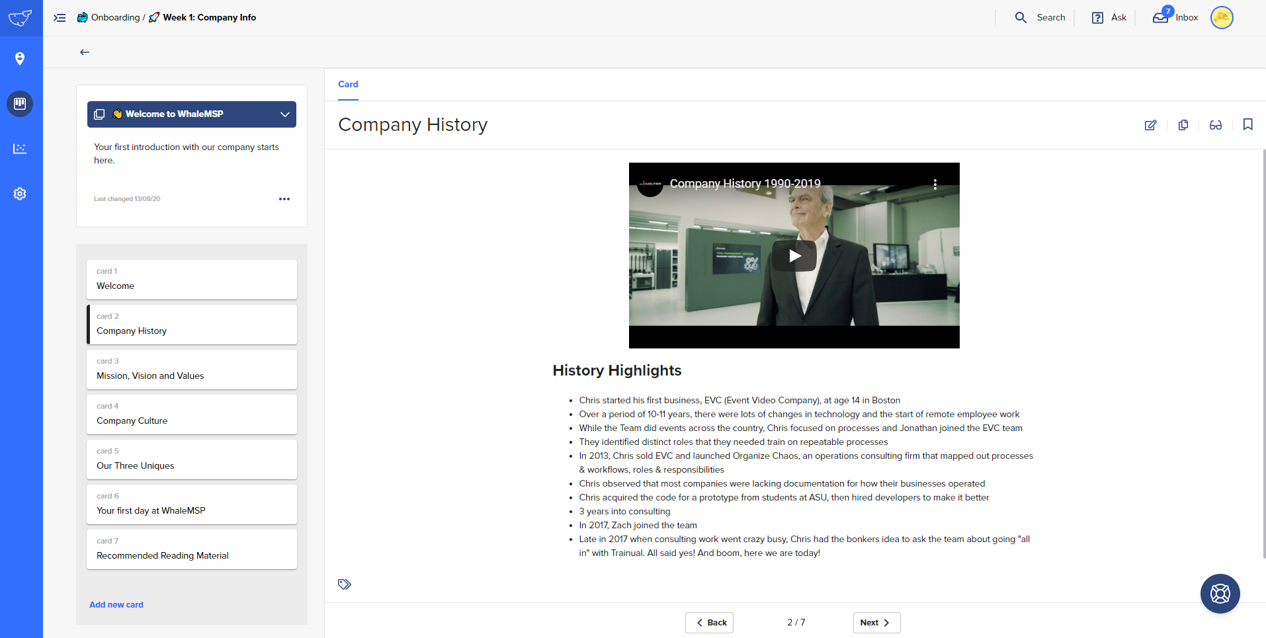Viewport: 1266px width, 638px height.
Task: Play the Company History video
Action: coord(794,256)
